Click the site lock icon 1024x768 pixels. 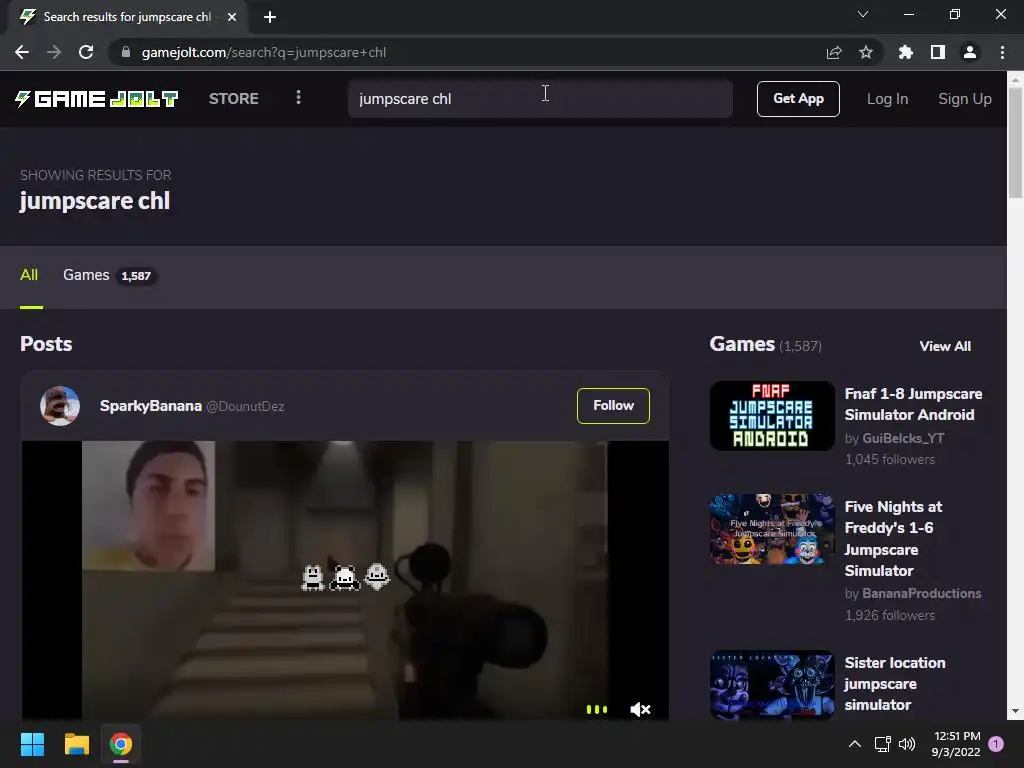click(125, 52)
